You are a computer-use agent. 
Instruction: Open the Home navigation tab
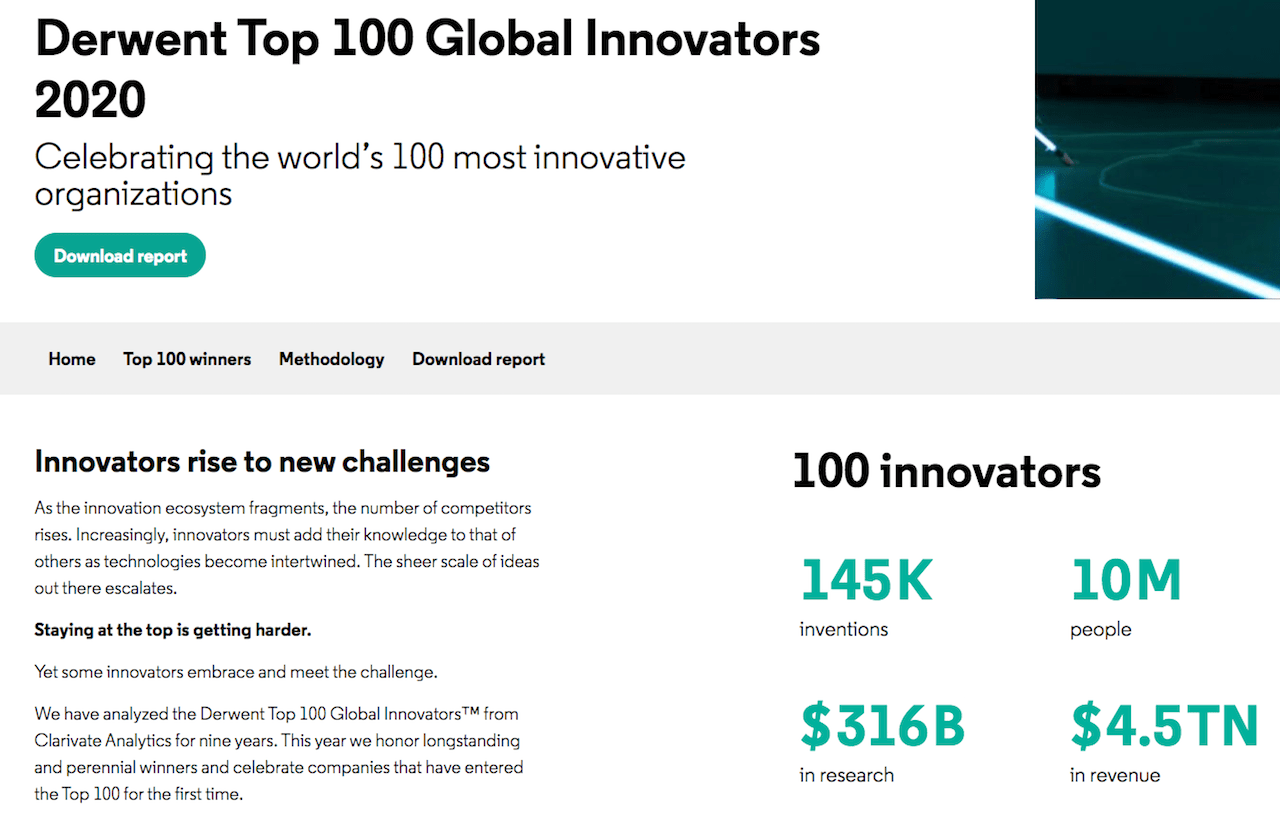pyautogui.click(x=72, y=359)
